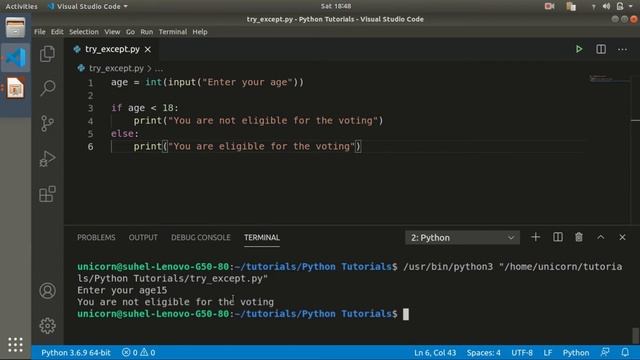Split the editor to the right
This screenshot has width=640, height=360.
(x=601, y=49)
